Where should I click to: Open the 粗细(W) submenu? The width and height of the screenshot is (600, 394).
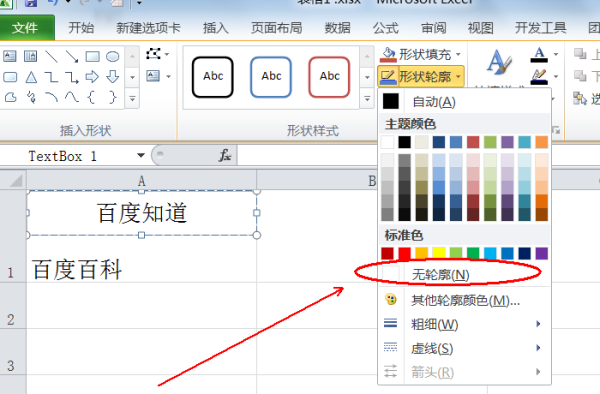(464, 324)
